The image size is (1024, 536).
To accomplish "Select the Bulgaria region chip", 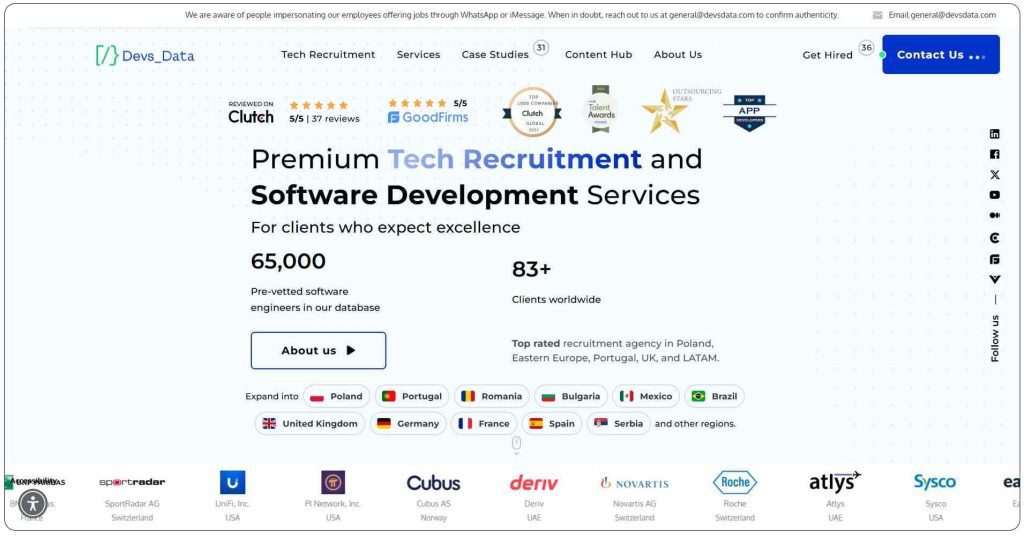I will [571, 396].
